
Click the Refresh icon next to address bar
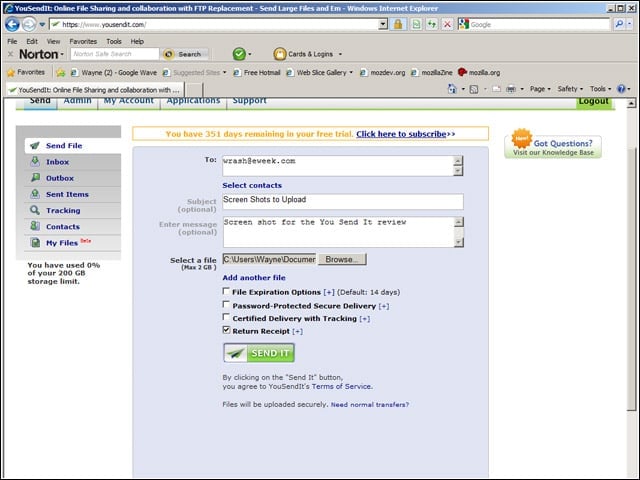click(431, 24)
